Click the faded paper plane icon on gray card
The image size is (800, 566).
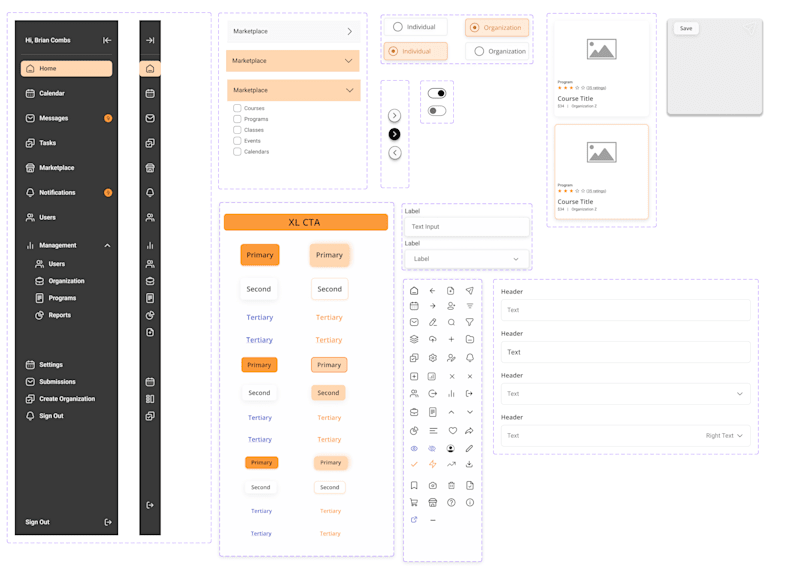(749, 28)
